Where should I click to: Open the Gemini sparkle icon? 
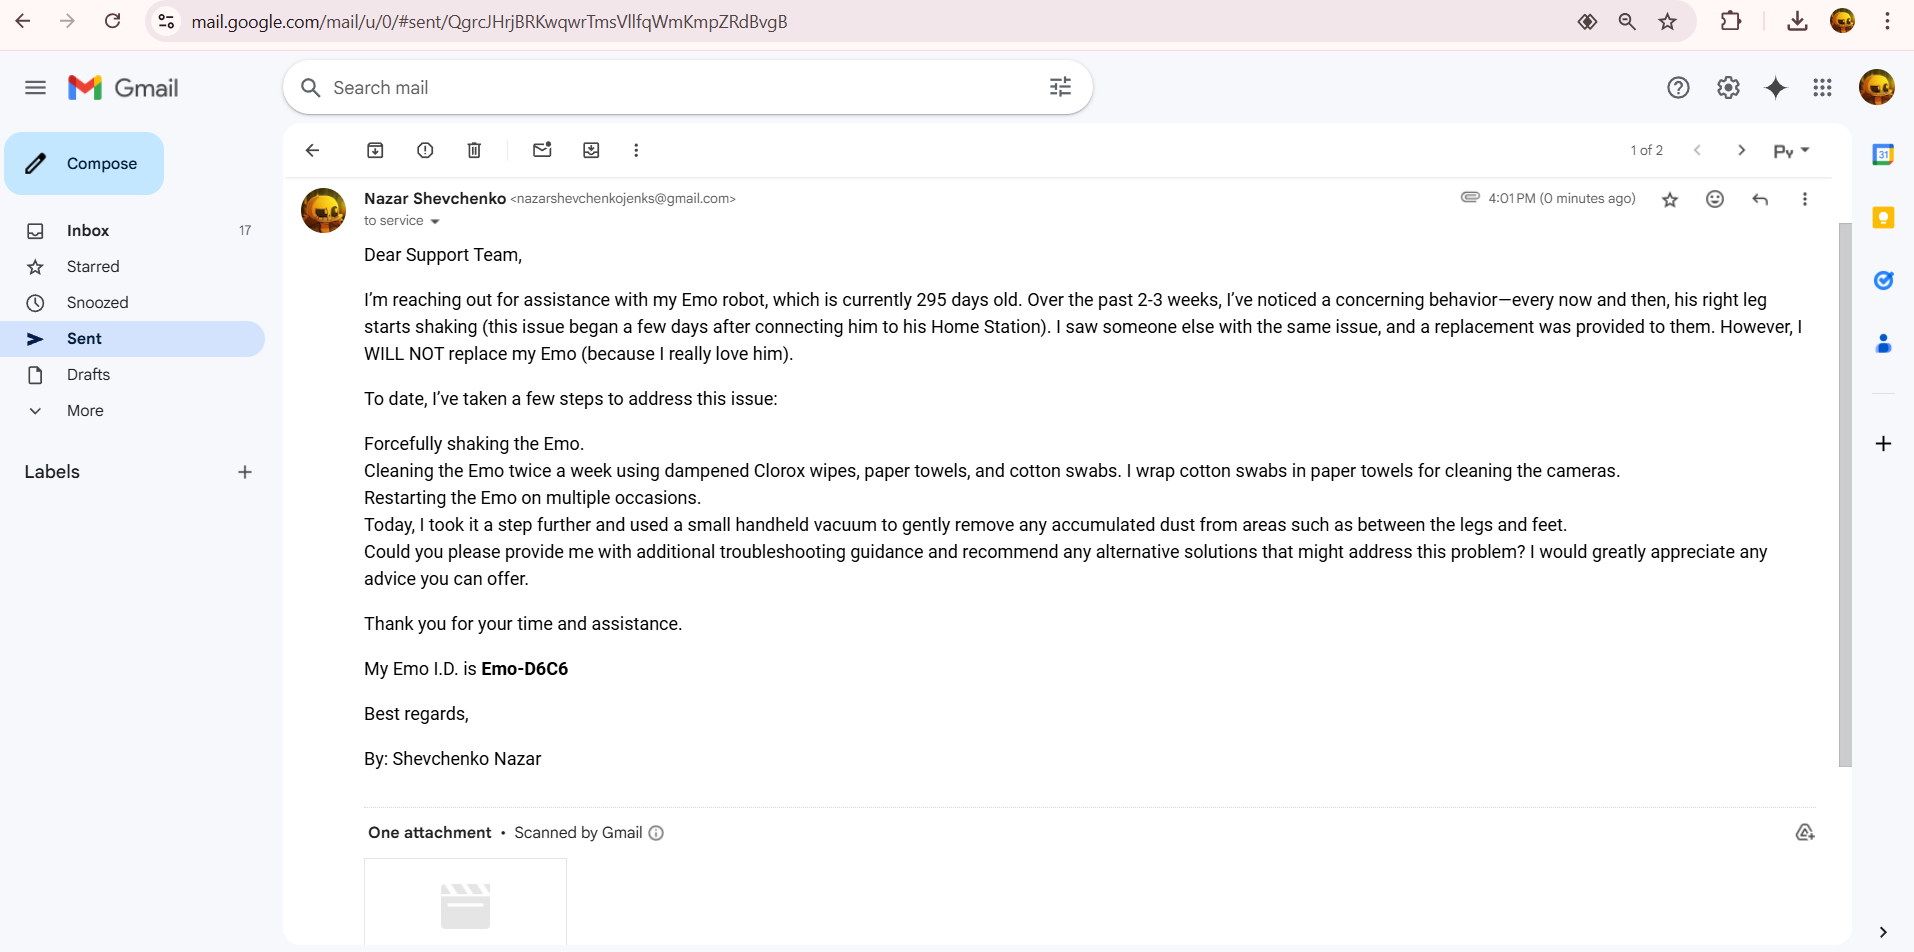click(1776, 88)
